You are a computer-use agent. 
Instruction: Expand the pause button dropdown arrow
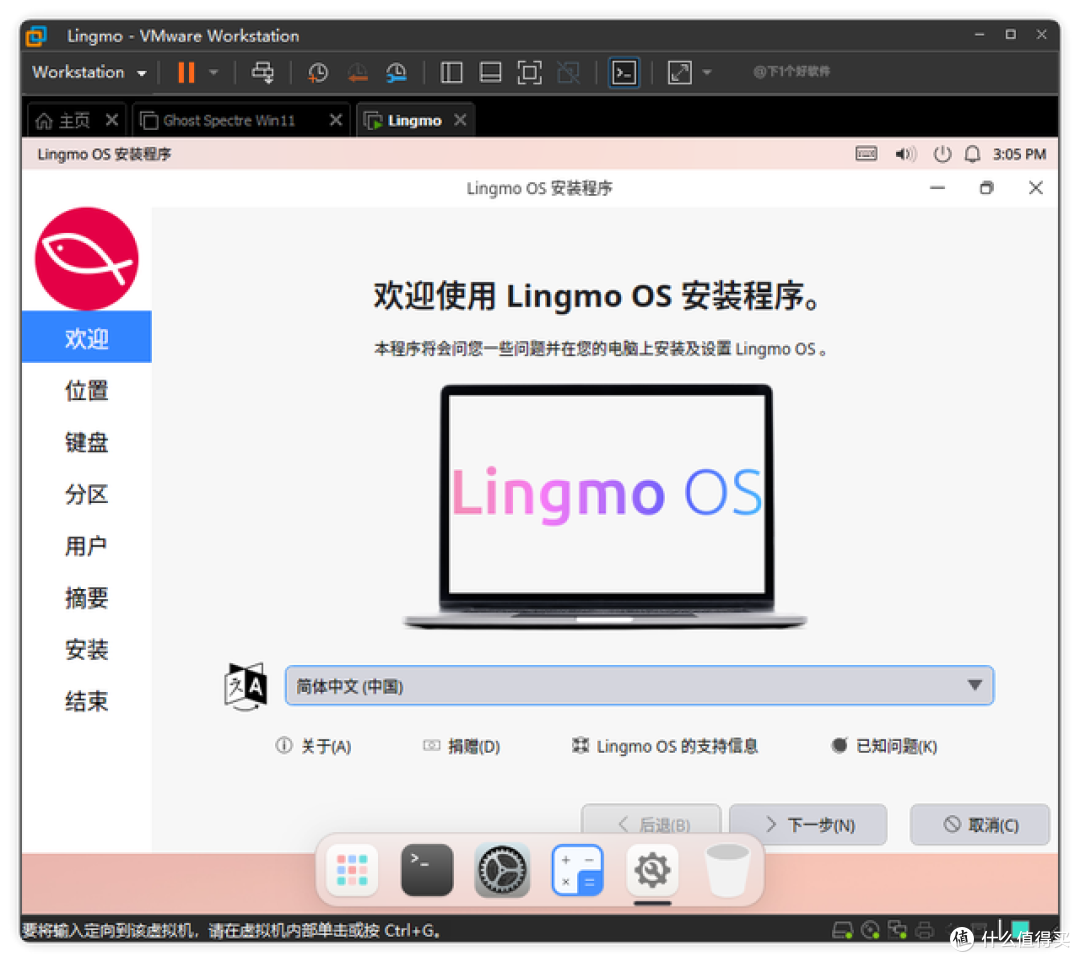pyautogui.click(x=213, y=71)
